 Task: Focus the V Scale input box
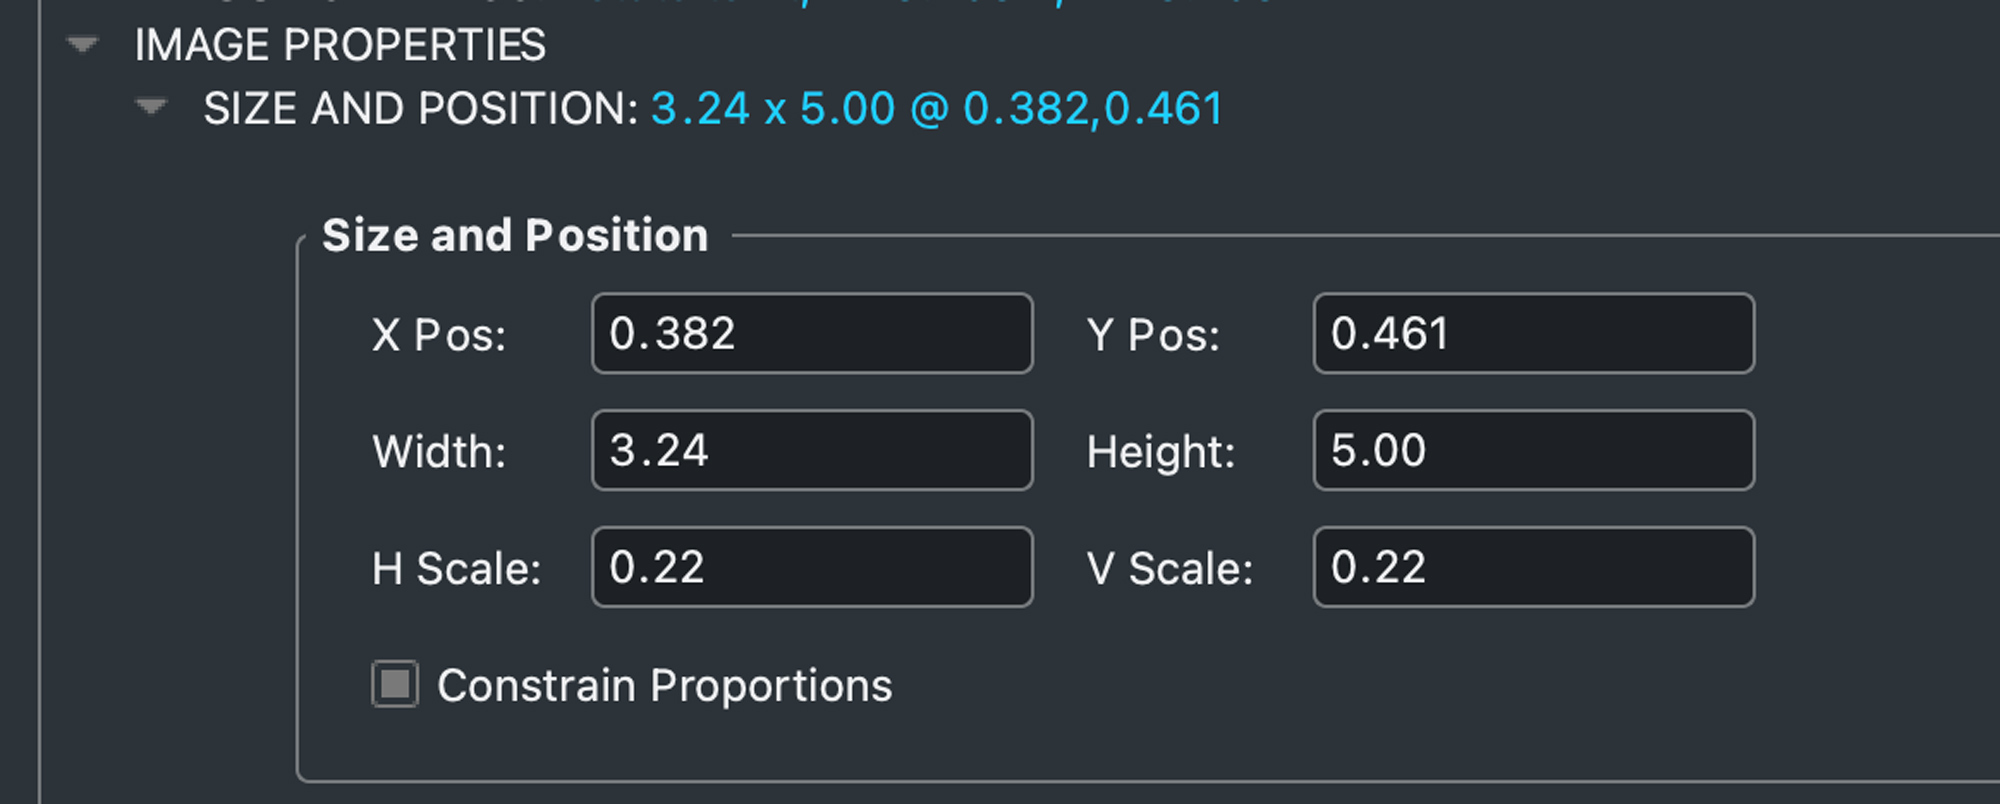pyautogui.click(x=1533, y=568)
